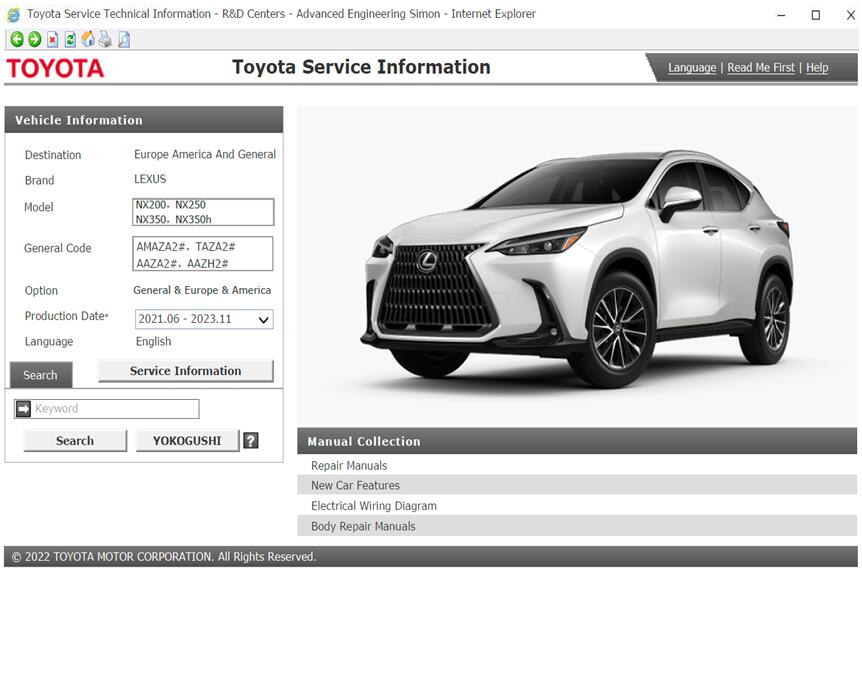Click the Internet Explorer icon in title bar
The image size is (862, 678).
pyautogui.click(x=14, y=14)
